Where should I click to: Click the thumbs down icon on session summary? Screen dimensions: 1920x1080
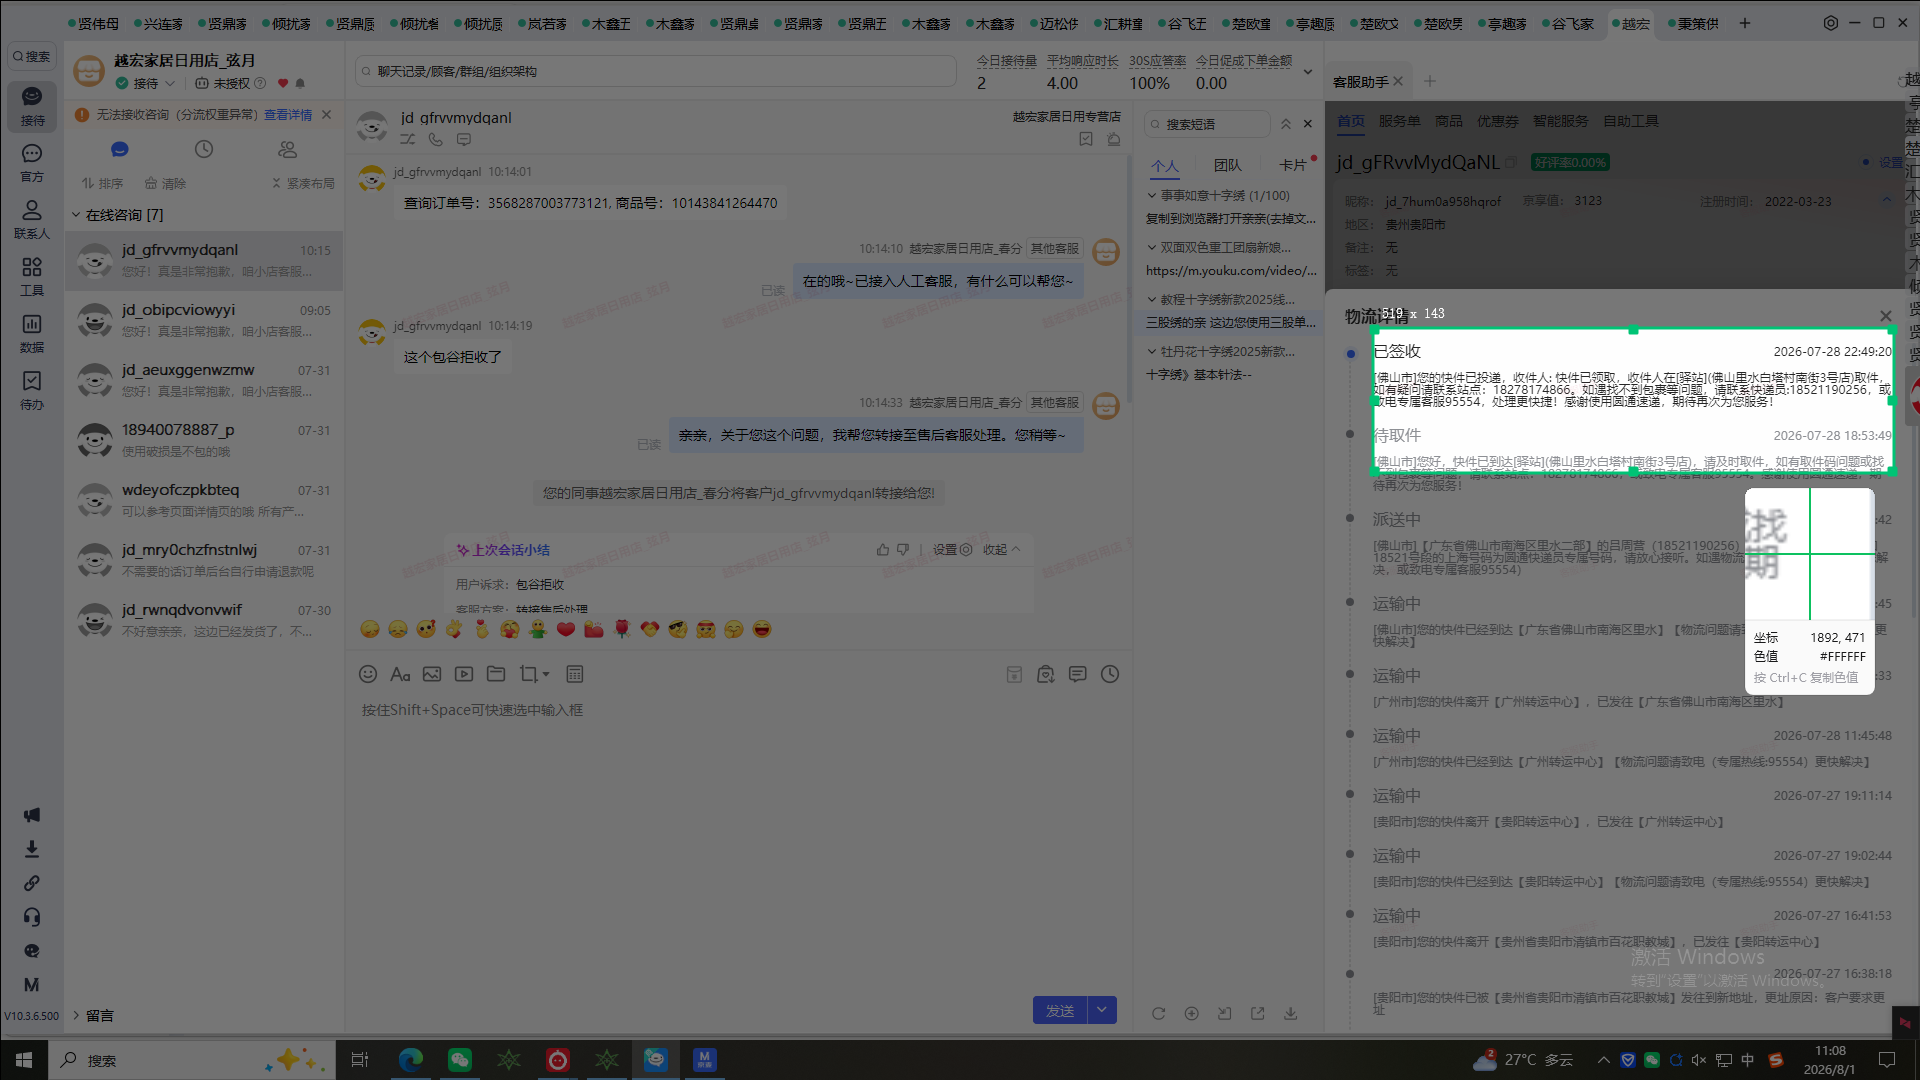[x=903, y=550]
